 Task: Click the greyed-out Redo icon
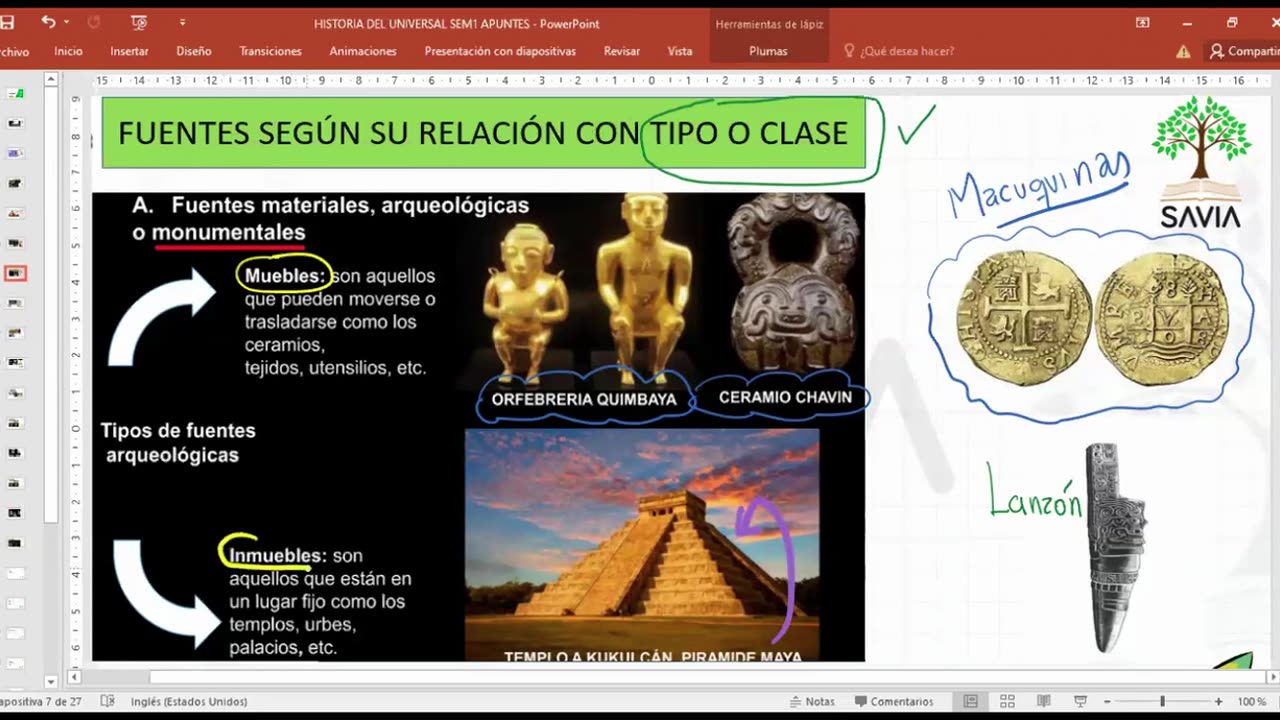(94, 22)
